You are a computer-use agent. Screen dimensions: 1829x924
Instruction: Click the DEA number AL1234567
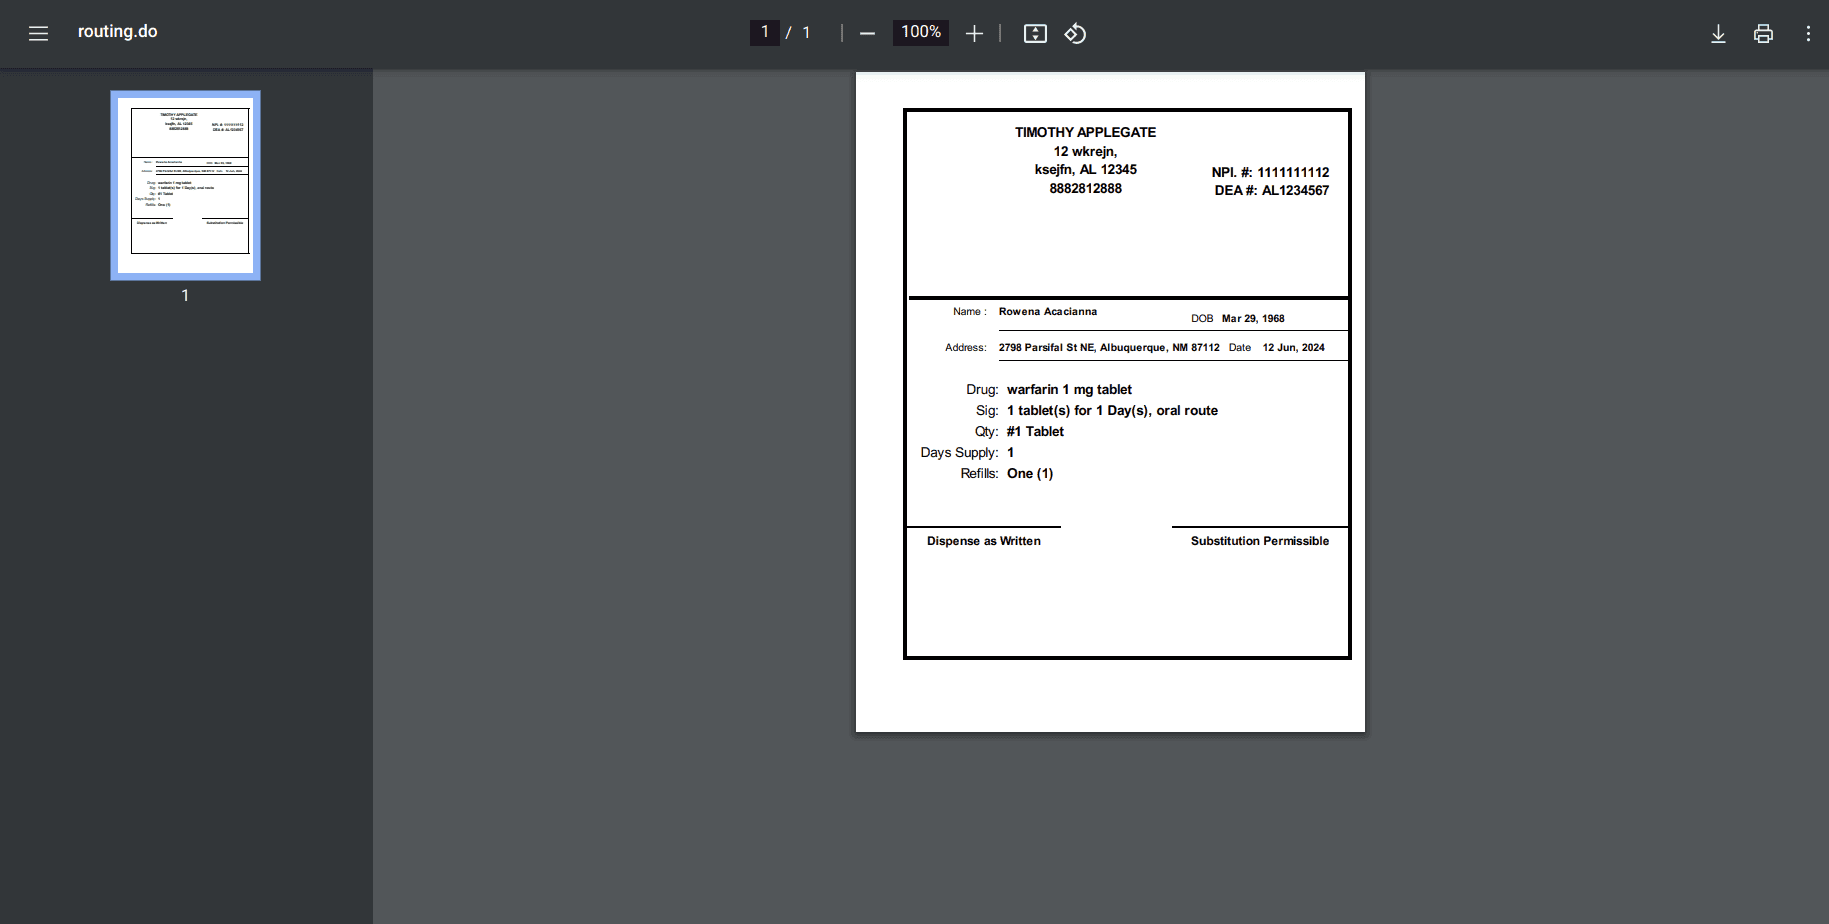1295,190
